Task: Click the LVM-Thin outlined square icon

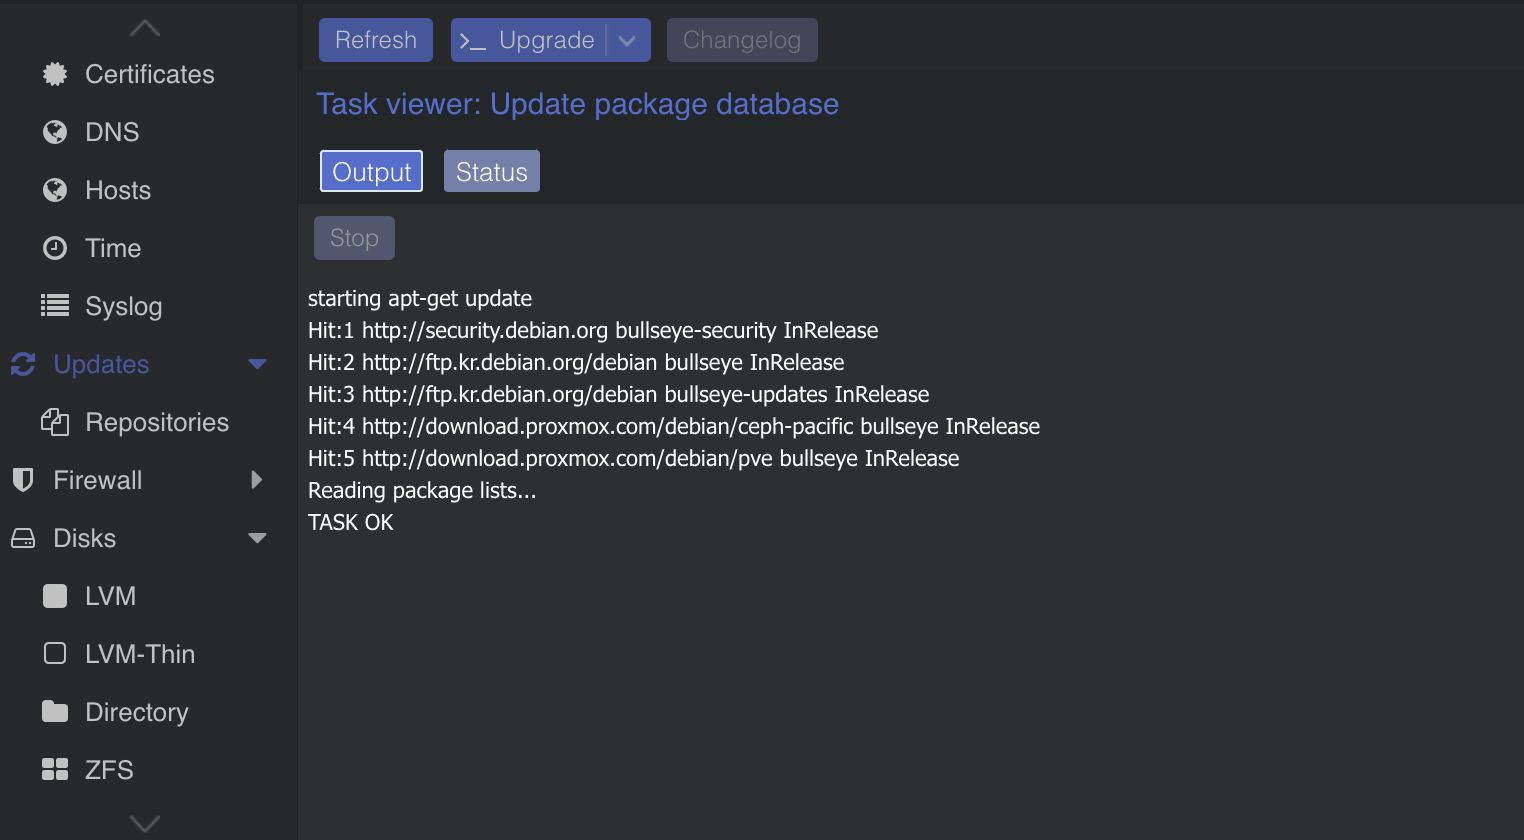Action: [x=55, y=654]
